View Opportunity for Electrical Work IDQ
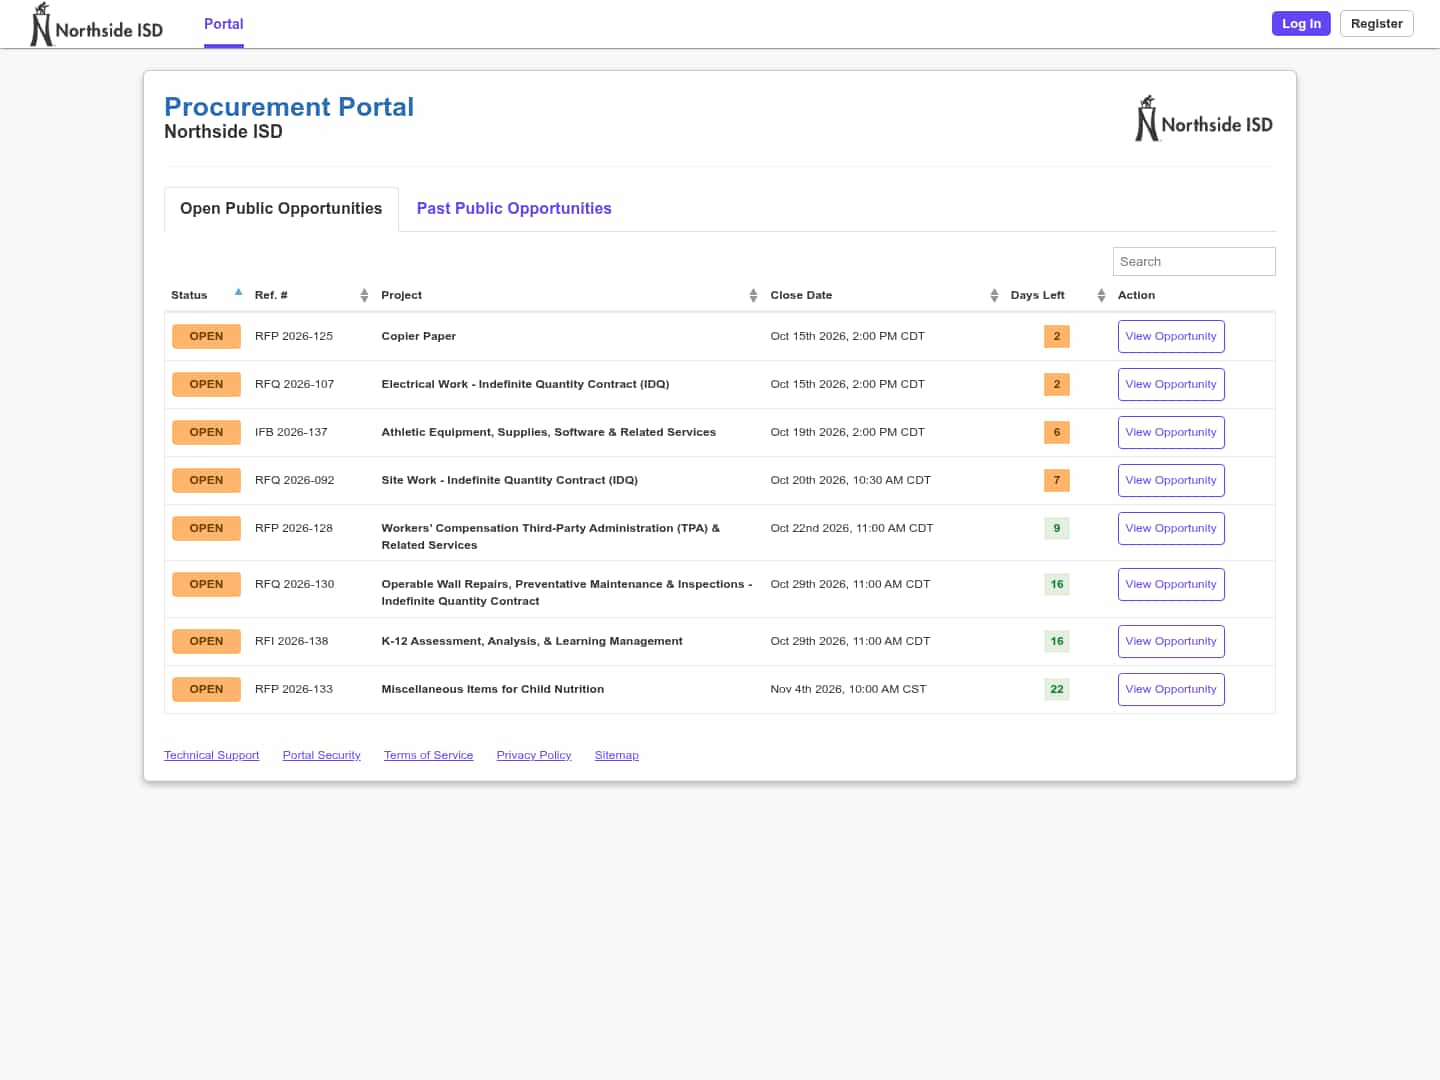Image resolution: width=1440 pixels, height=1080 pixels. pos(1171,384)
